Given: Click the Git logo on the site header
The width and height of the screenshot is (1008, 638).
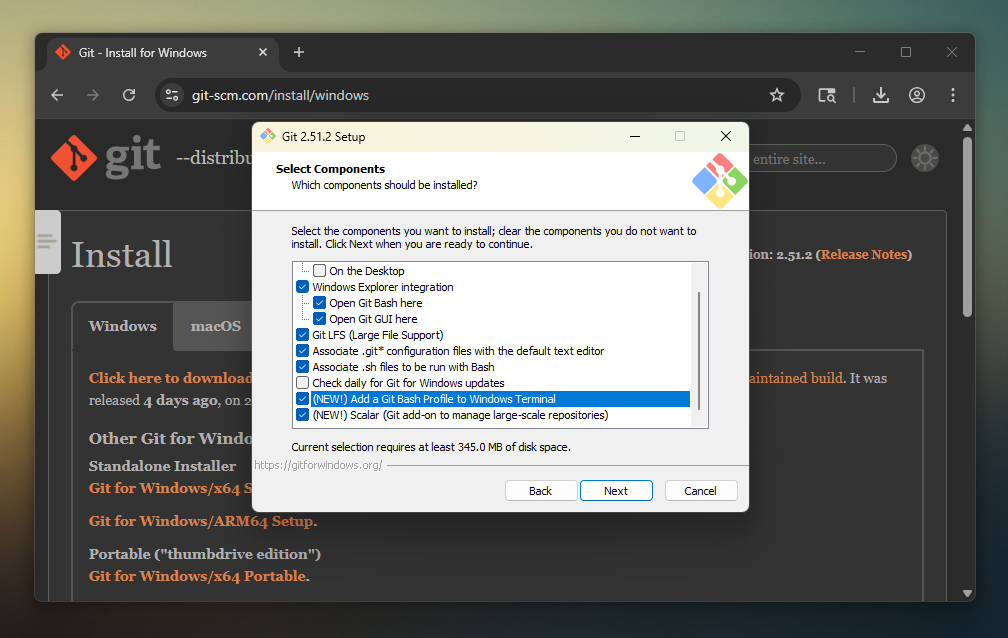Looking at the screenshot, I should 74,157.
